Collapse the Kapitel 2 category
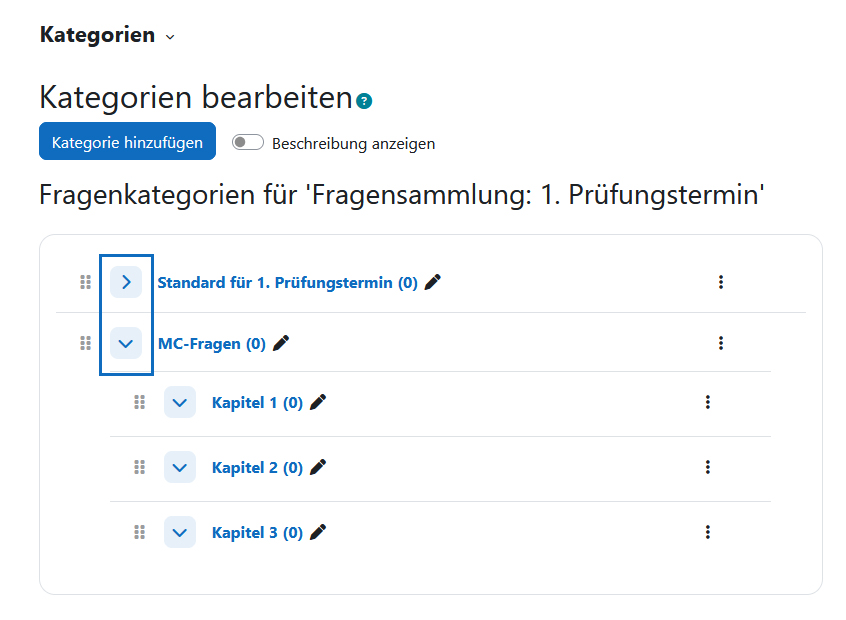846x620 pixels. (180, 467)
